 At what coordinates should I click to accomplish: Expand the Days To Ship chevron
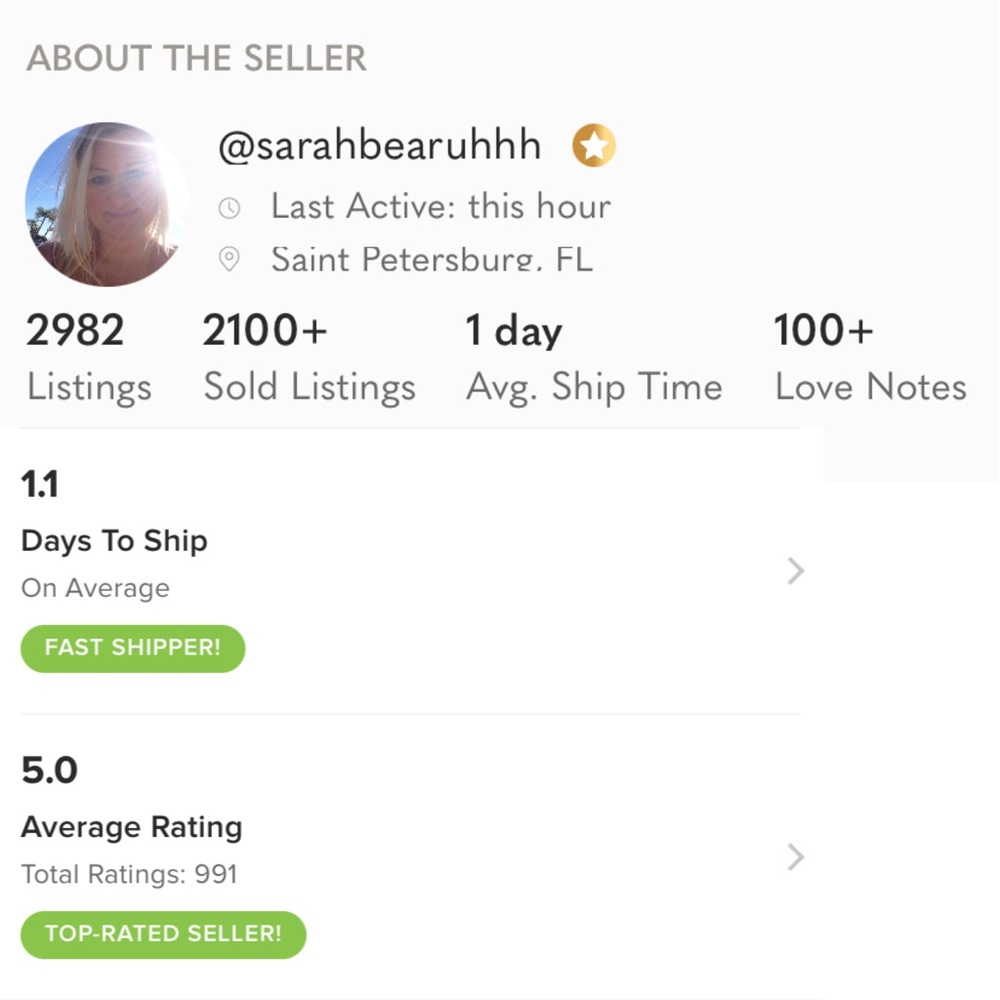click(x=795, y=571)
